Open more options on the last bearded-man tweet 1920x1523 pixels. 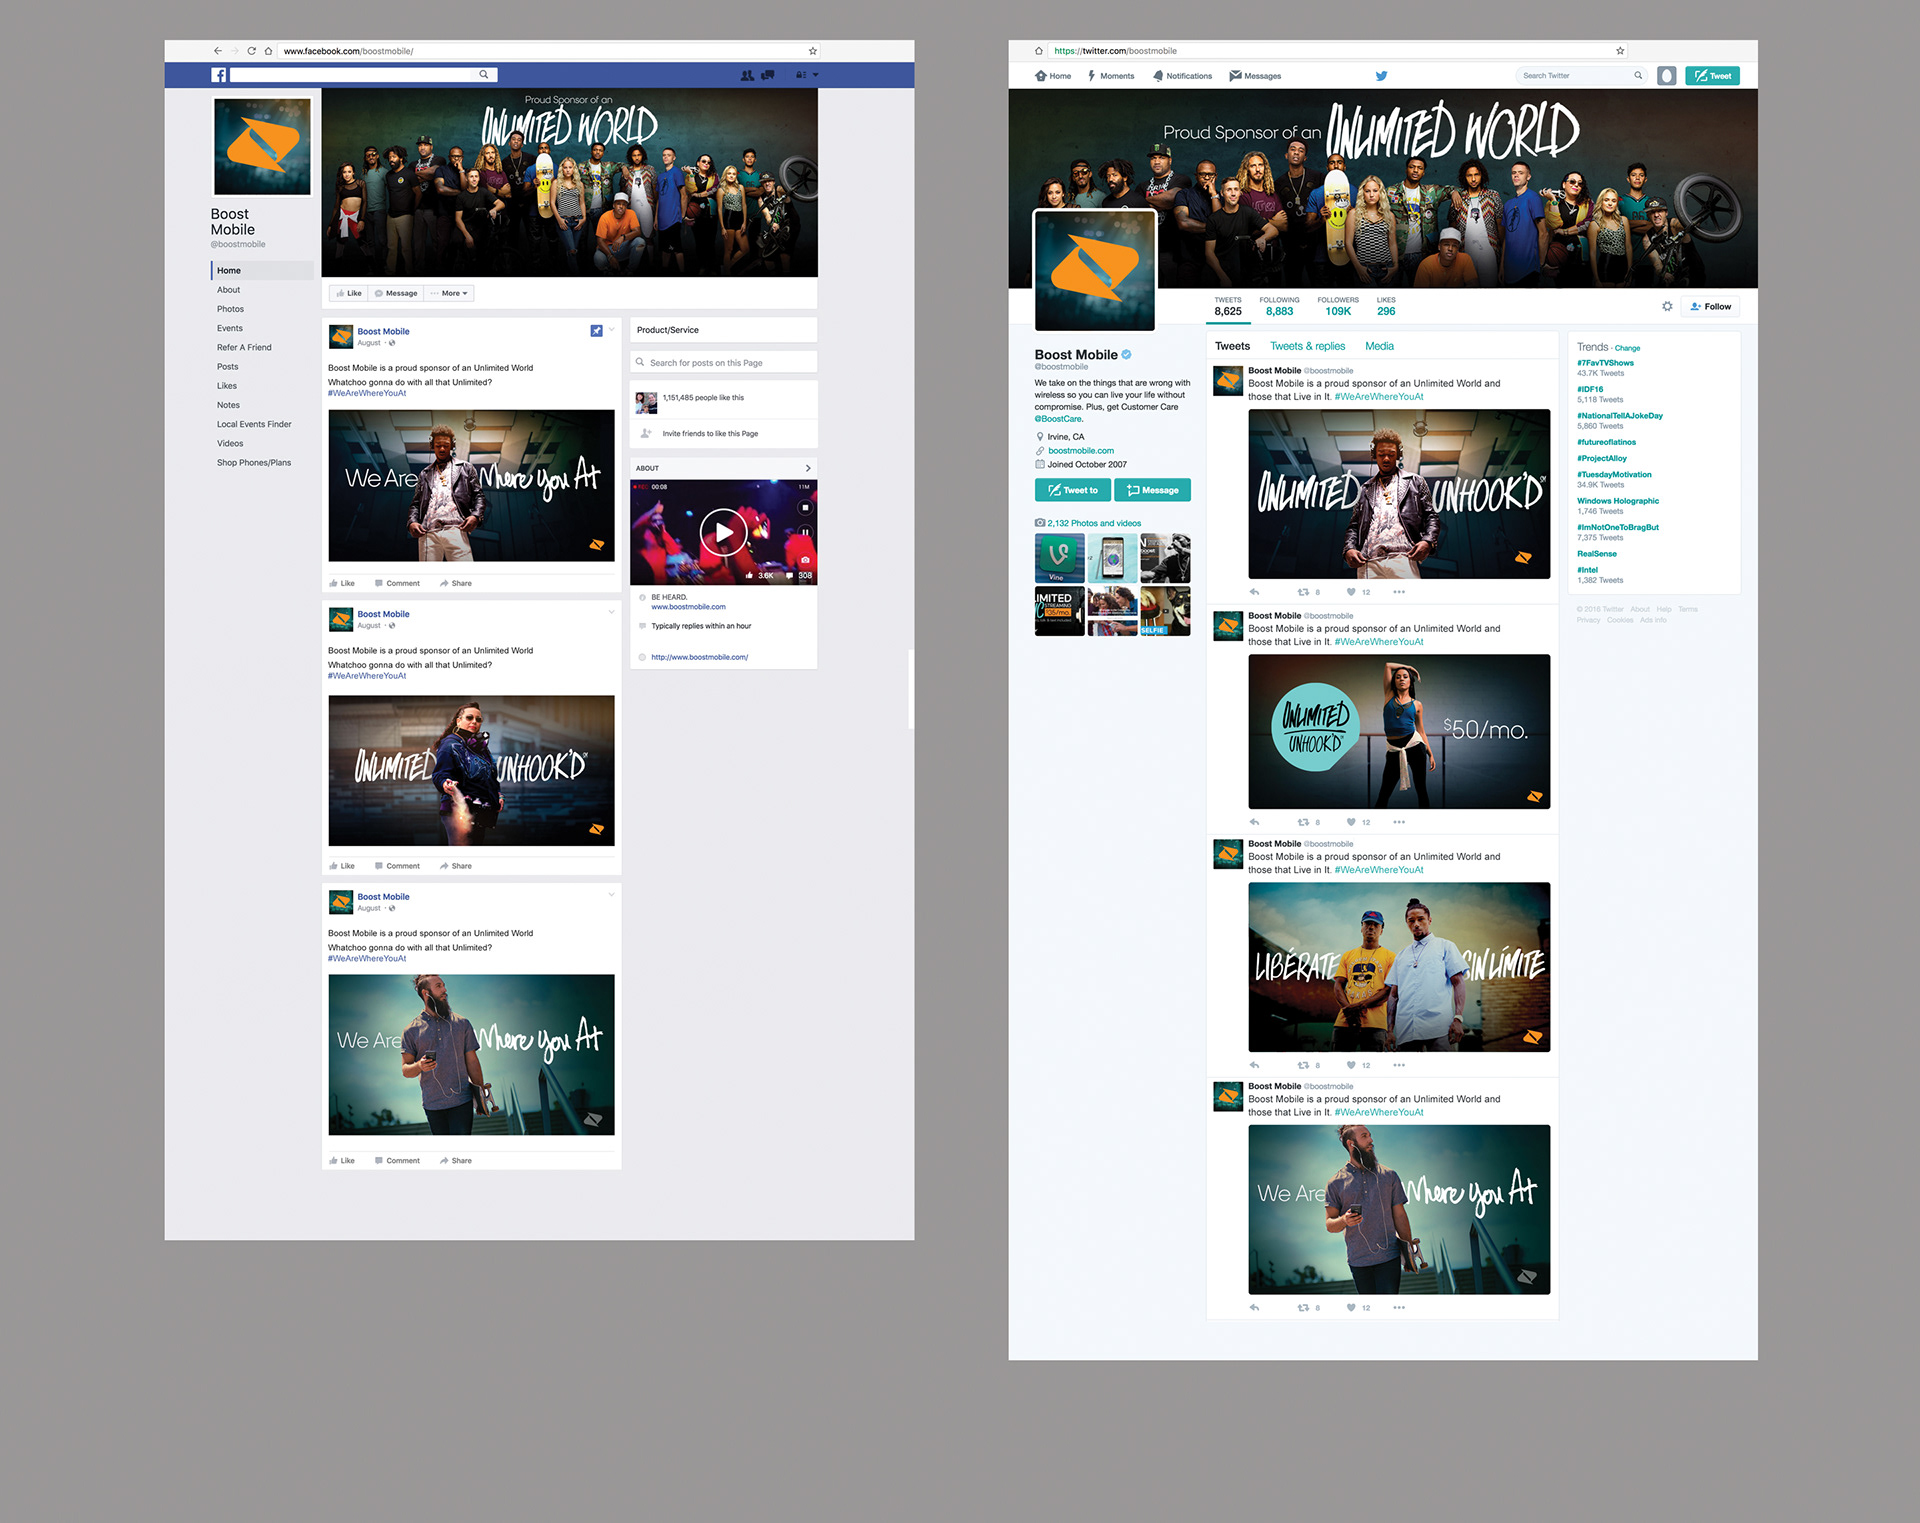click(1399, 1307)
